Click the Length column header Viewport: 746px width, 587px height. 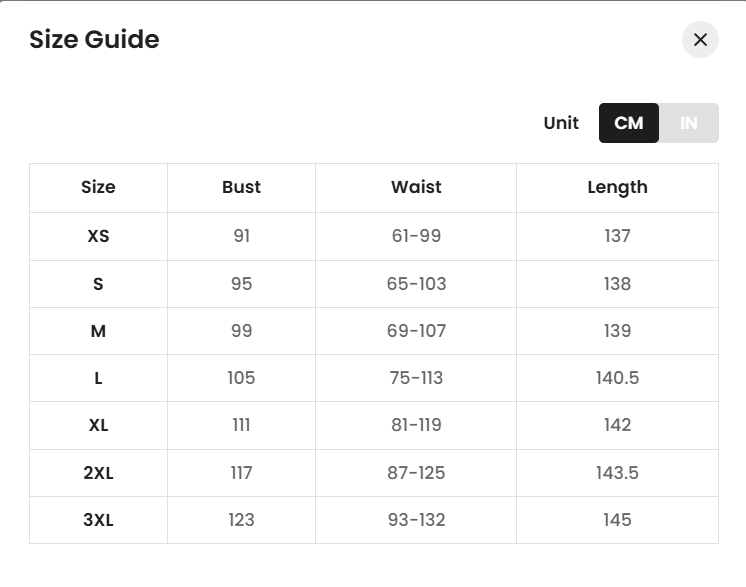(x=617, y=187)
